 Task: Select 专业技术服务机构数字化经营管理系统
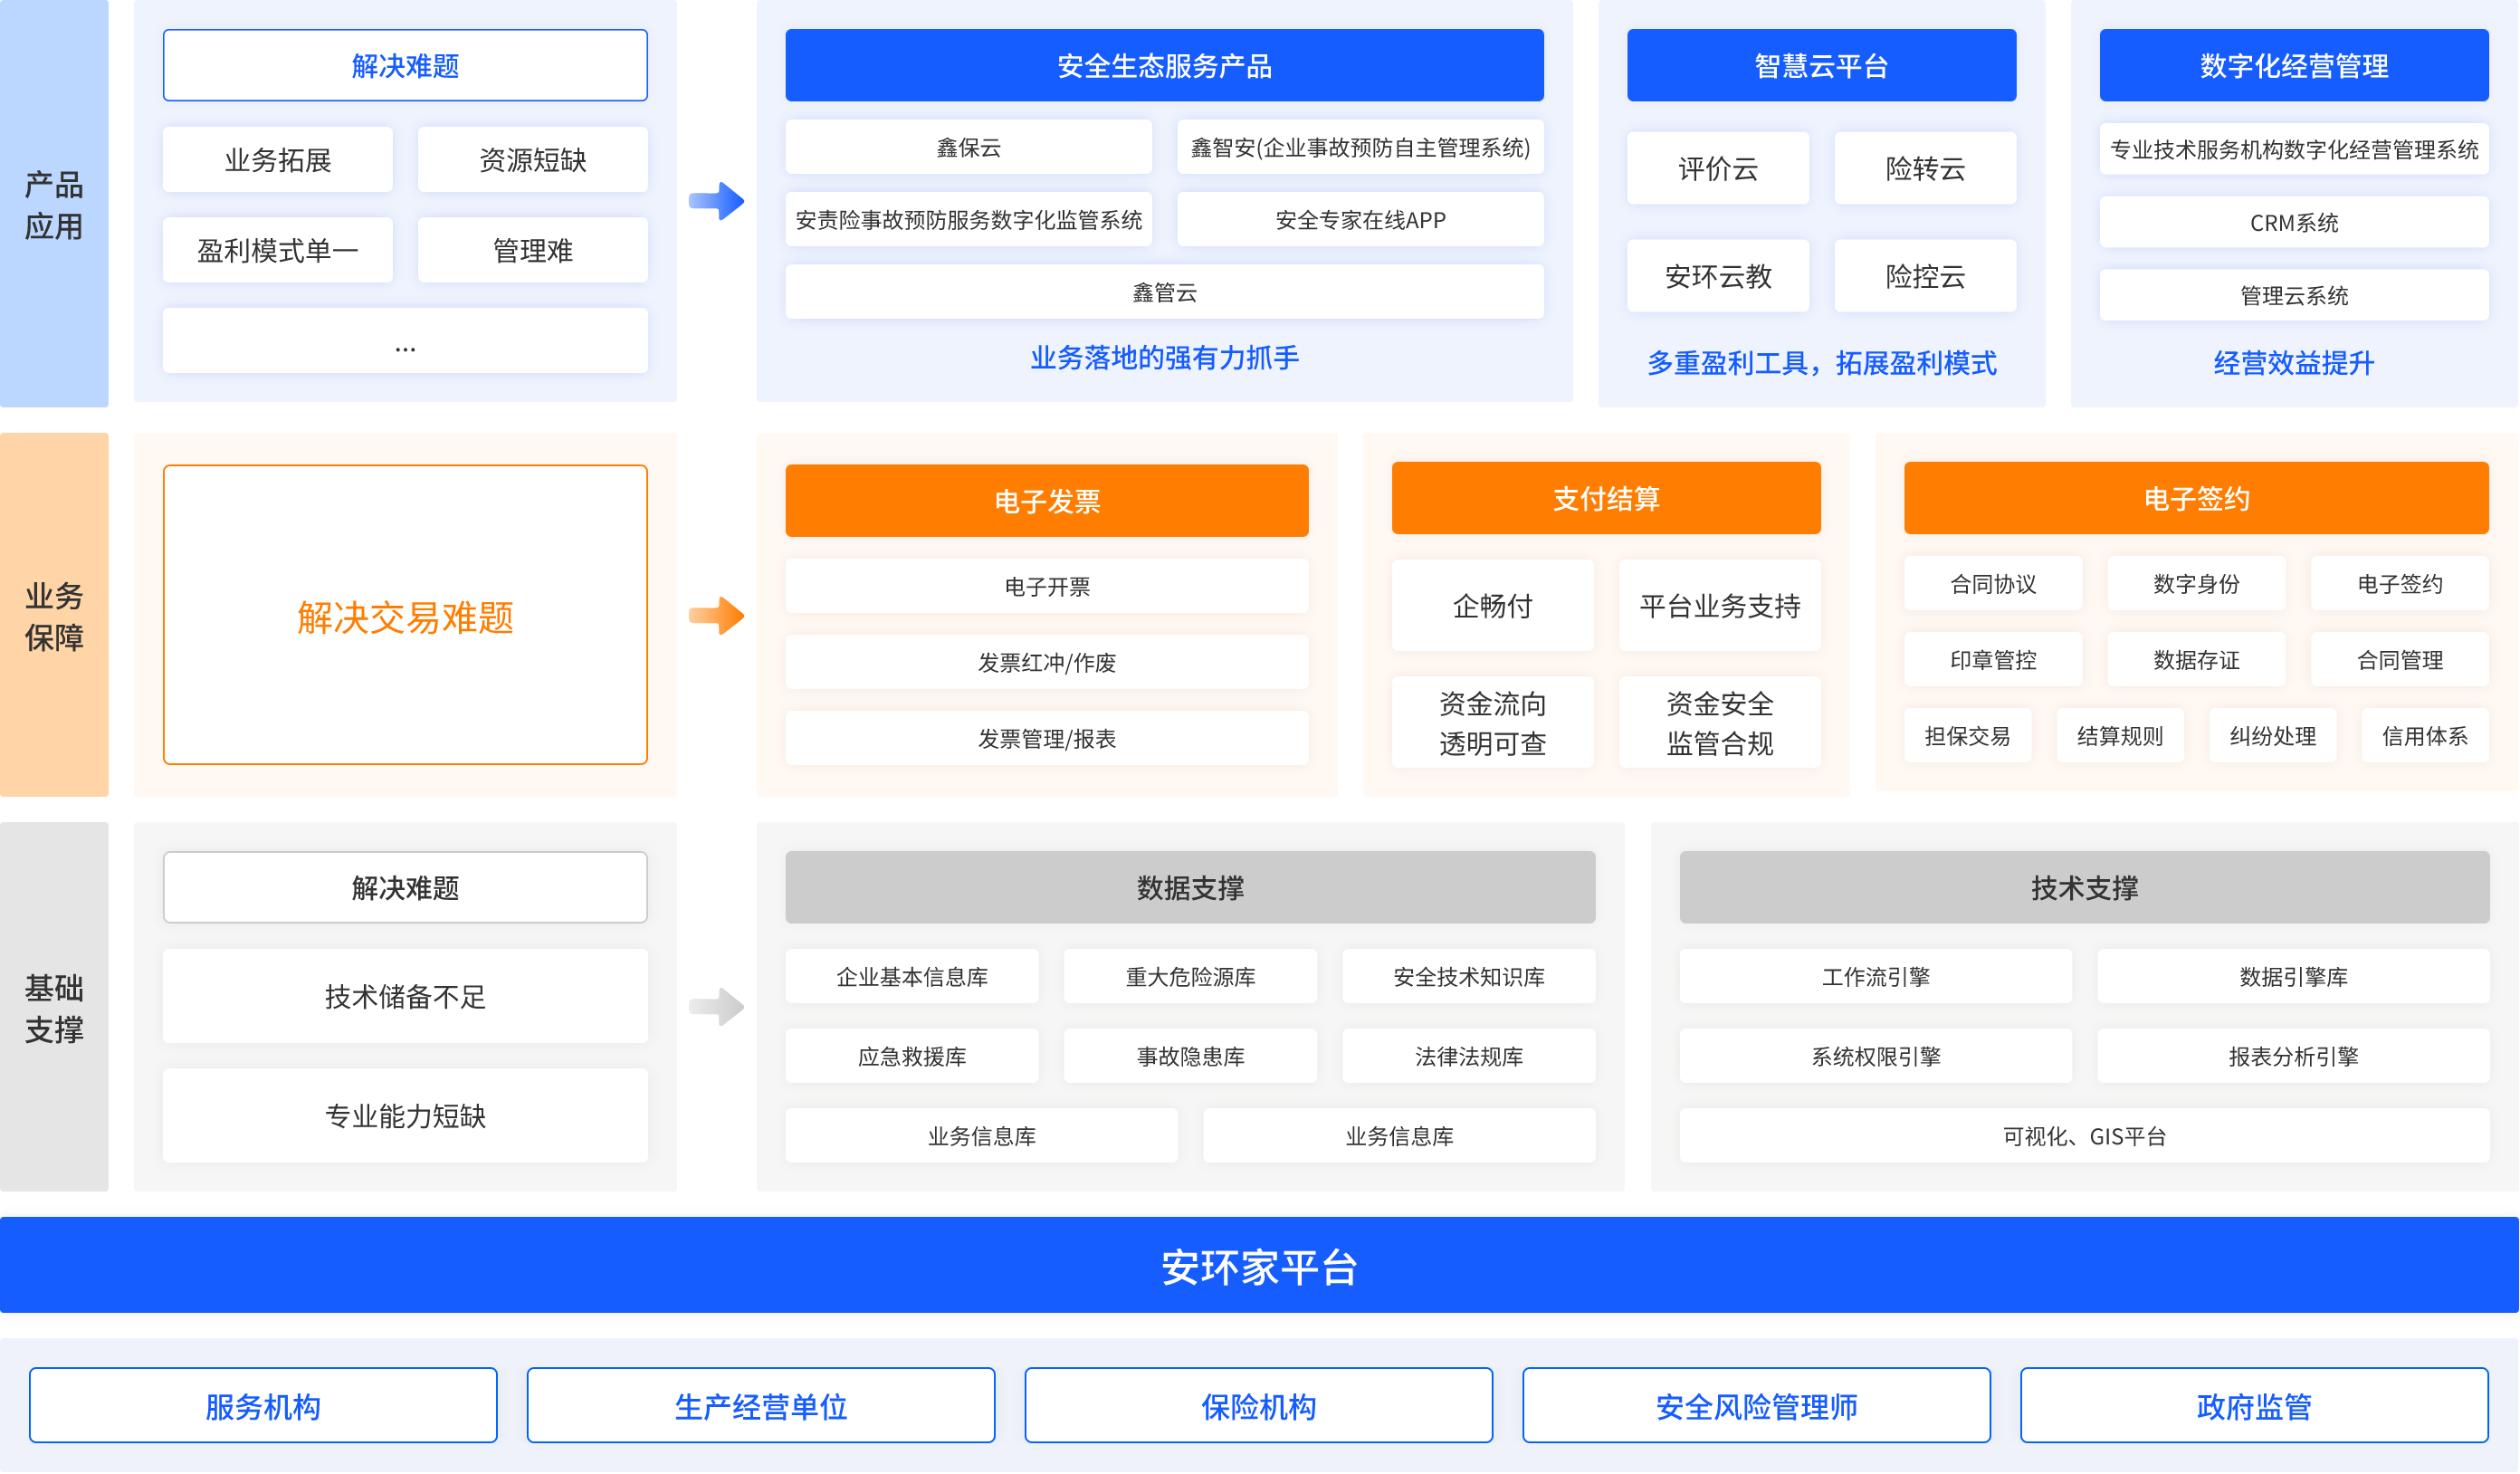coord(2293,149)
